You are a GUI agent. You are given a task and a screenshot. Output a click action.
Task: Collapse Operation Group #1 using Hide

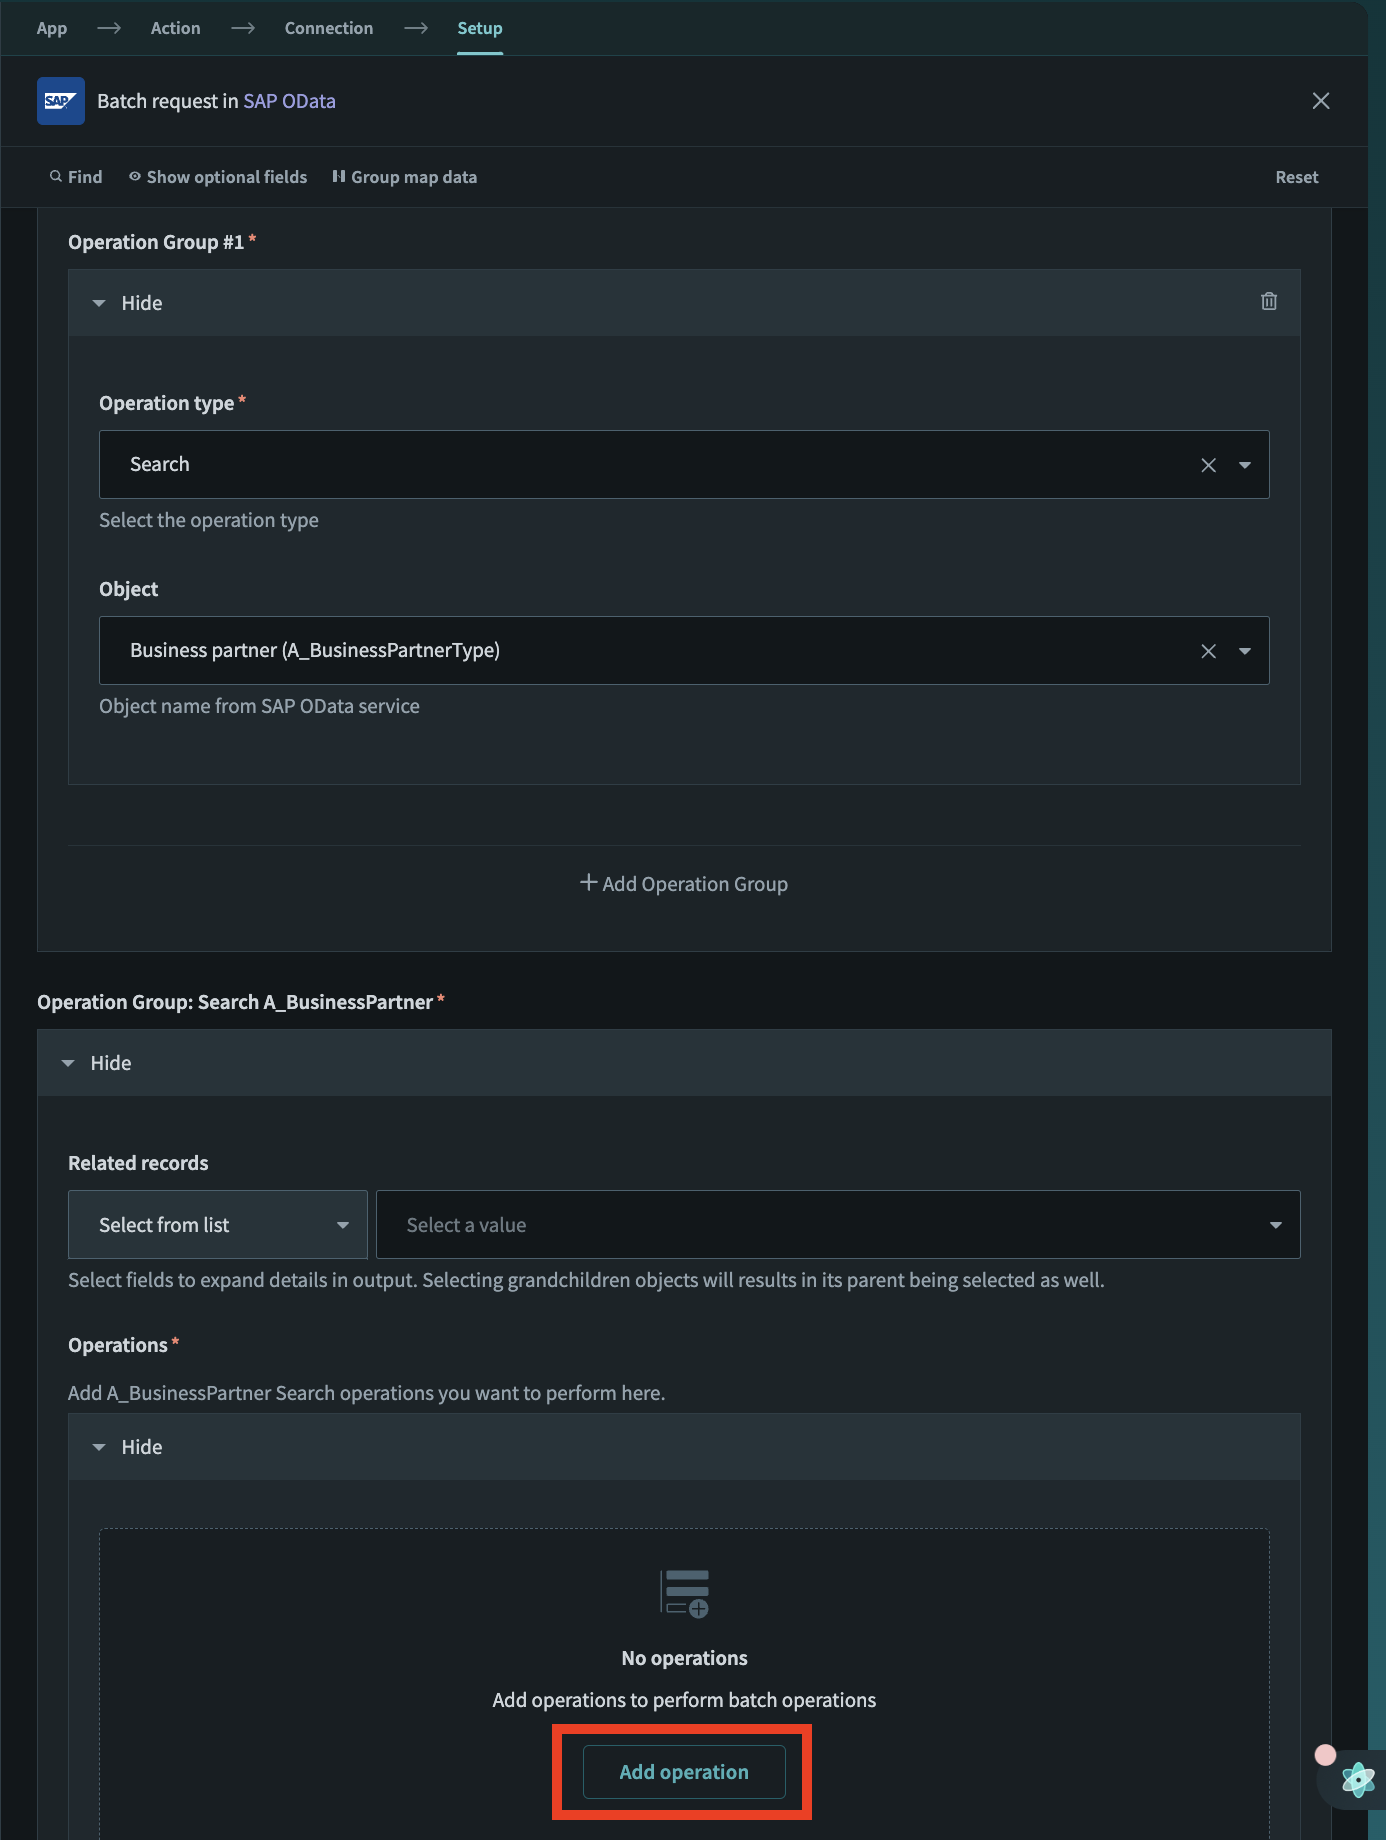click(x=127, y=303)
